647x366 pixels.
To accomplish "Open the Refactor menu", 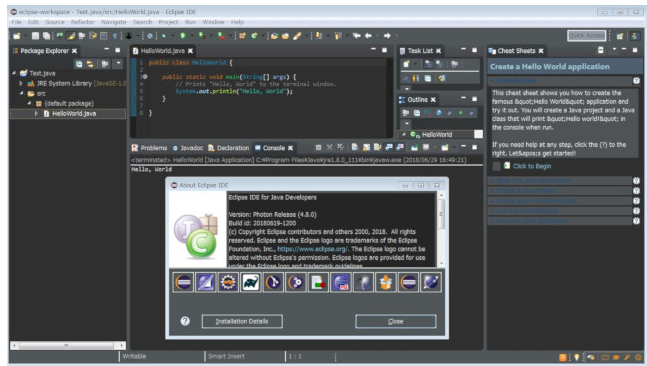I will click(x=83, y=22).
